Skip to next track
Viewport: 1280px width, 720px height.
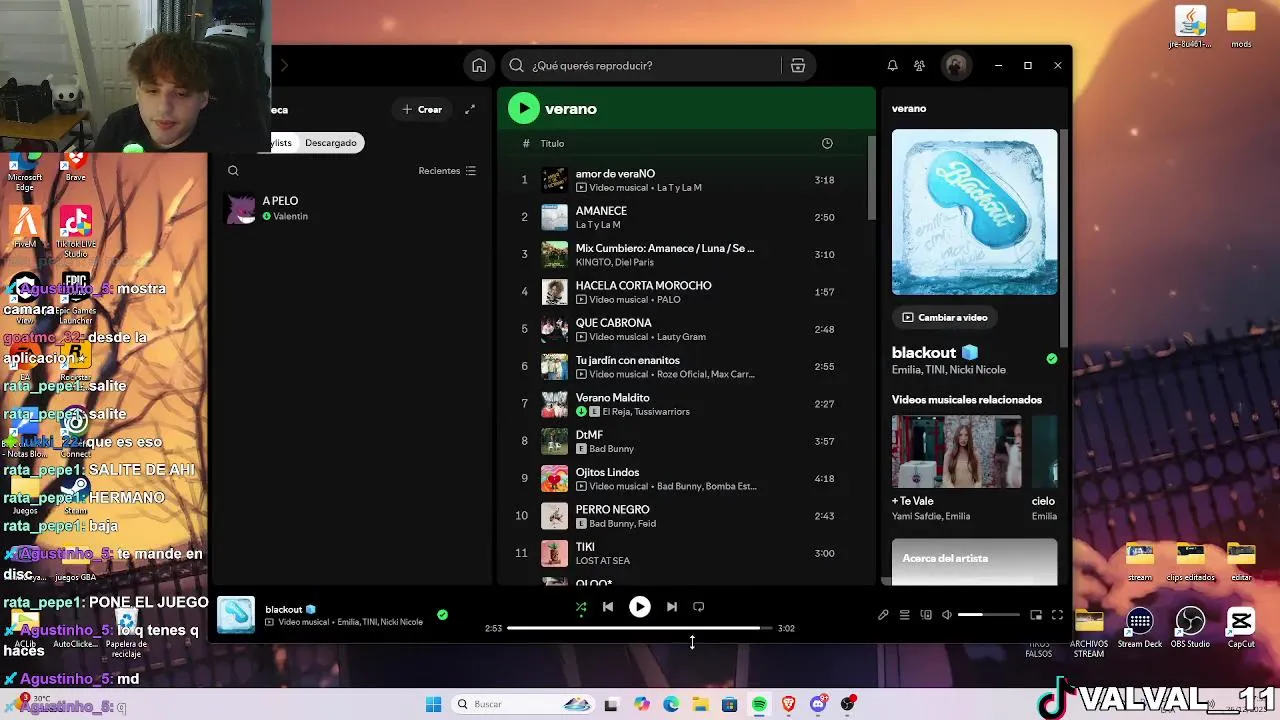672,607
